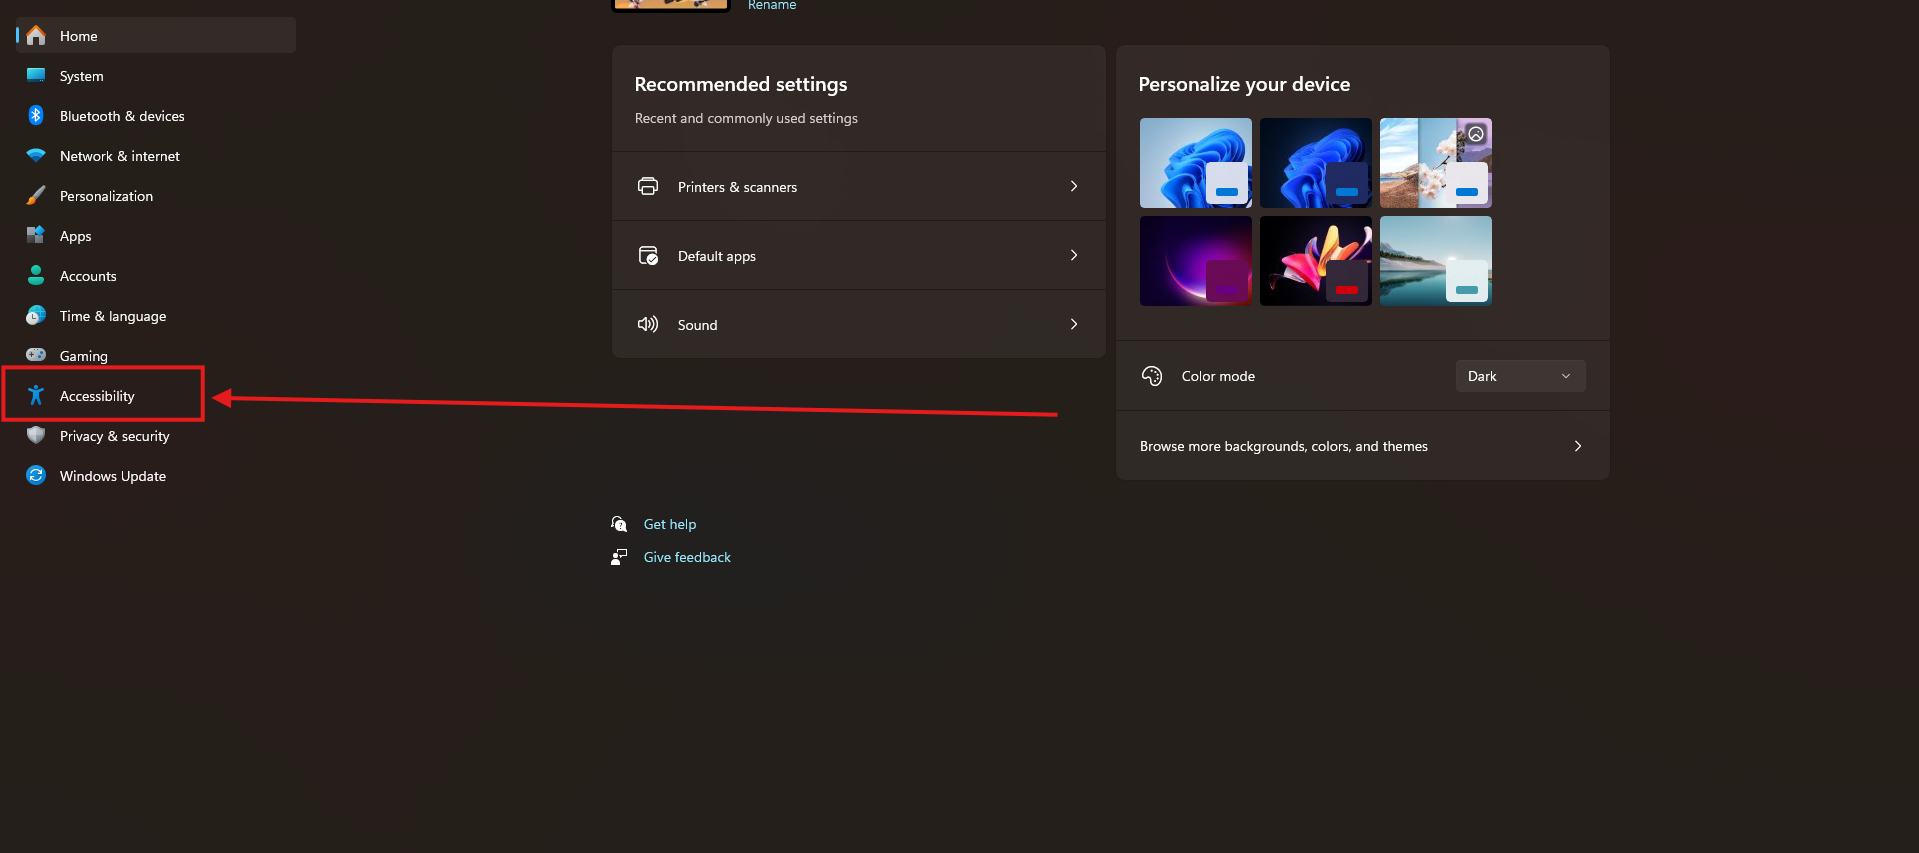This screenshot has width=1919, height=853.
Task: Click the Windows Update refresh icon
Action: pos(36,475)
